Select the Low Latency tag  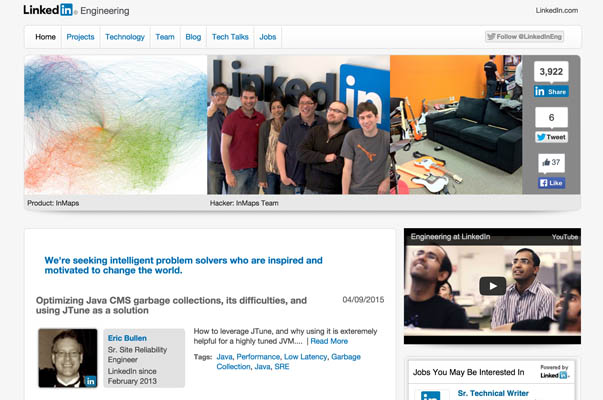click(x=304, y=356)
